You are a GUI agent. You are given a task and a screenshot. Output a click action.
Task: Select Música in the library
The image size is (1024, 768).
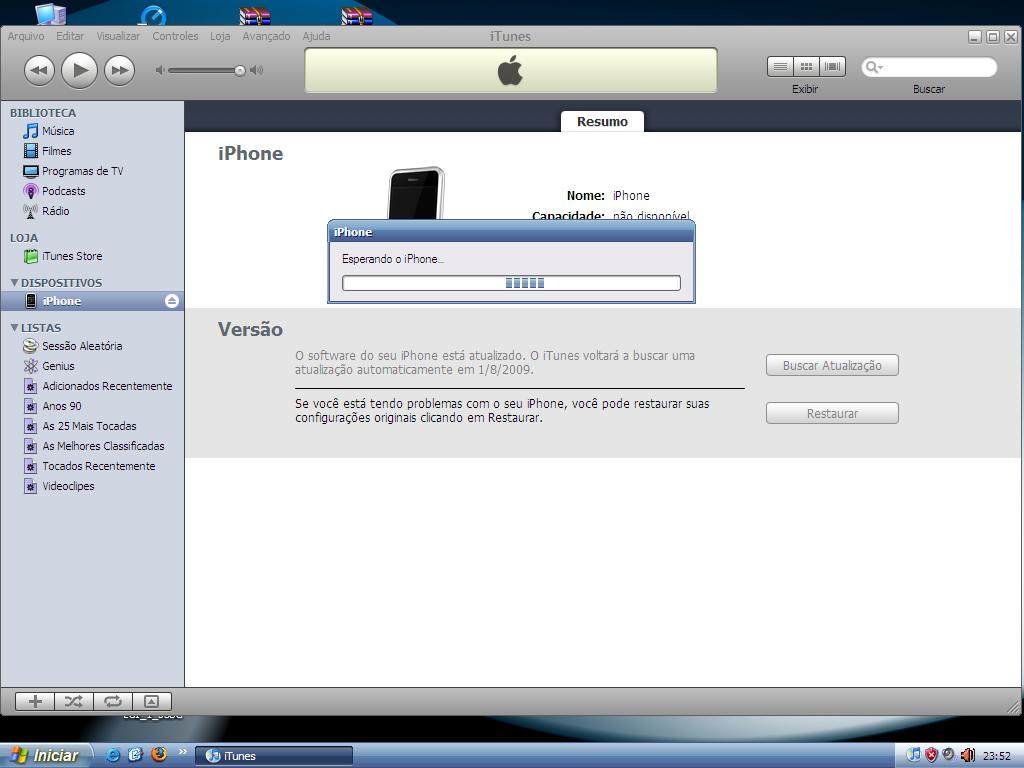tap(58, 131)
